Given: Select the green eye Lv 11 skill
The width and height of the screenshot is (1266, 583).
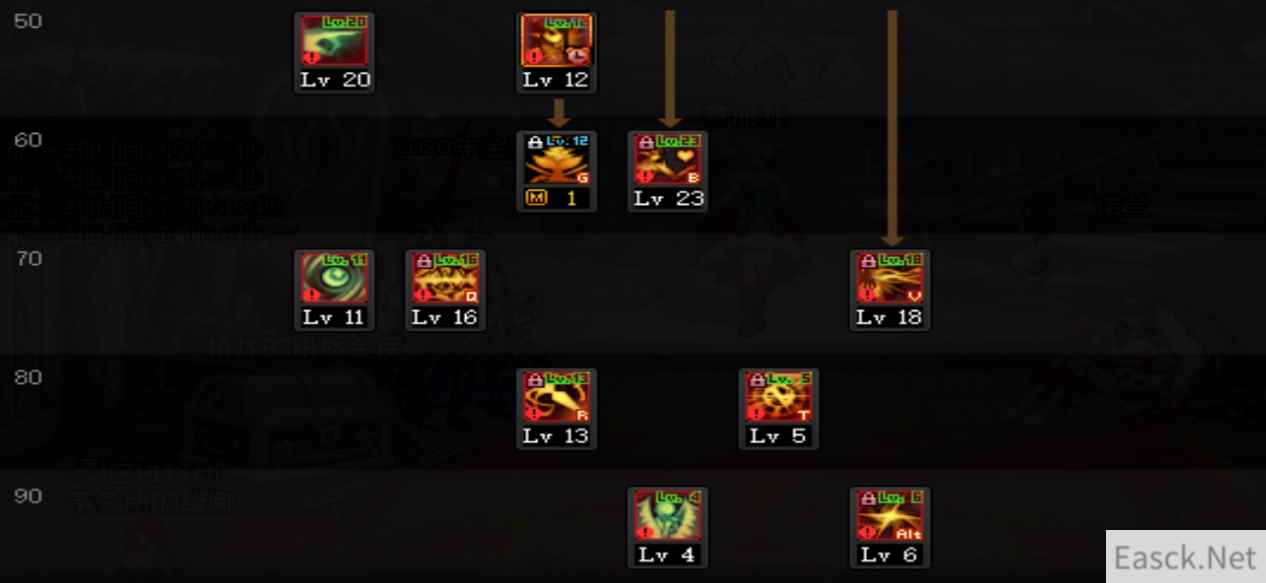Looking at the screenshot, I should coord(334,279).
